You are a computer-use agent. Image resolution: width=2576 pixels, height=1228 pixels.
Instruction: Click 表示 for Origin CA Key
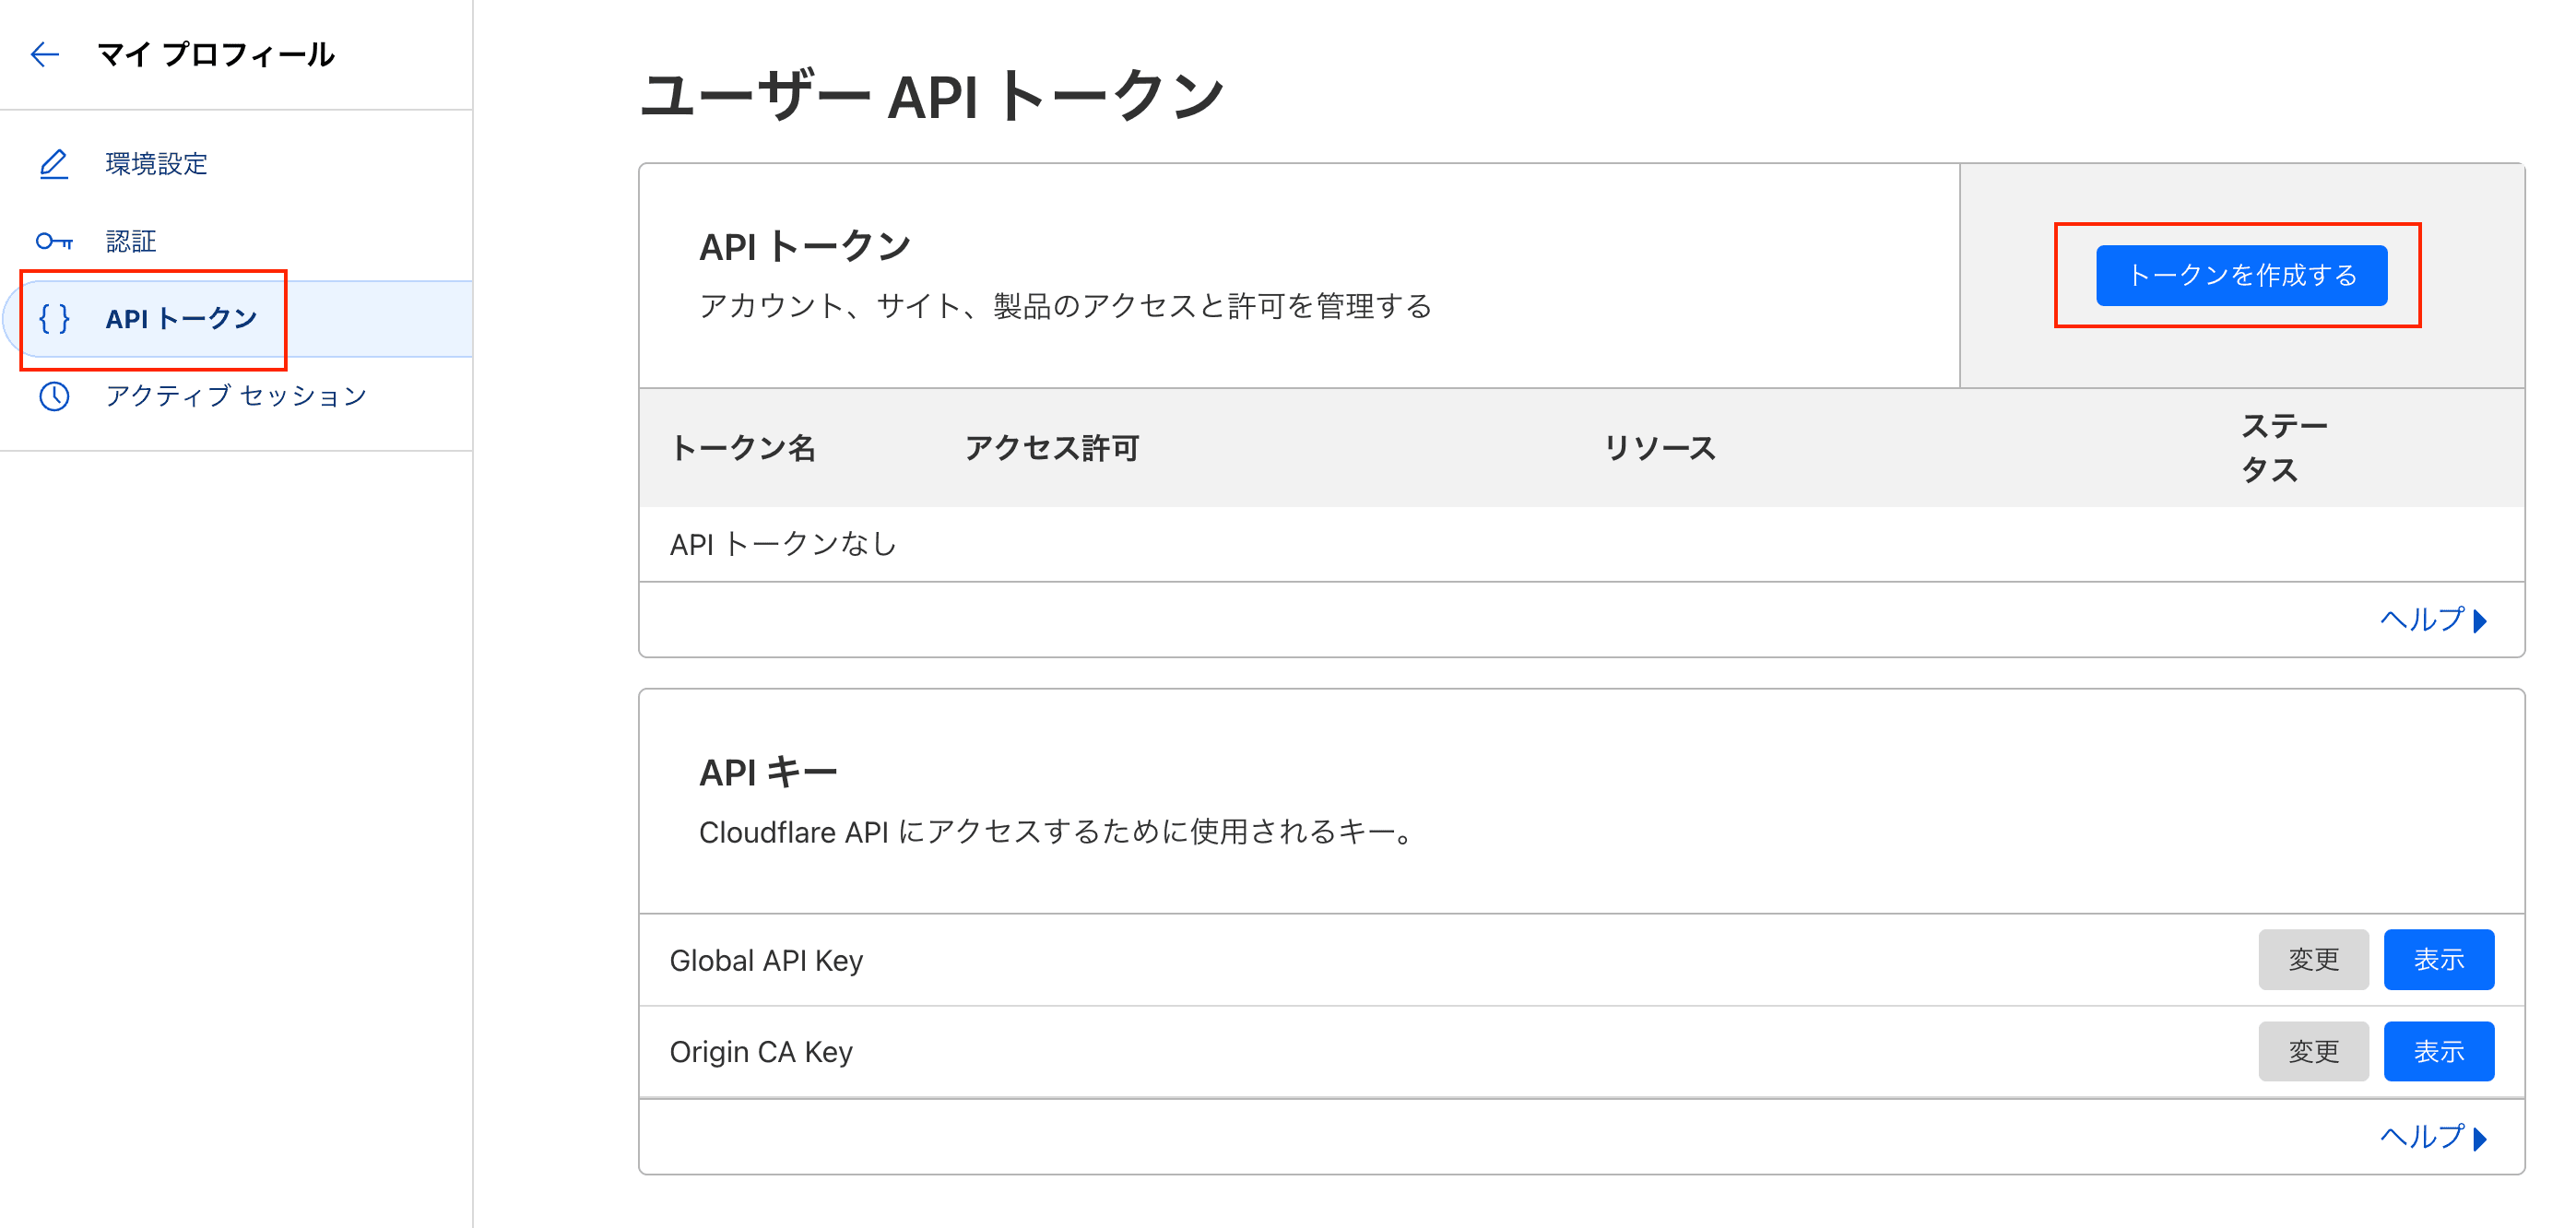tap(2438, 1052)
